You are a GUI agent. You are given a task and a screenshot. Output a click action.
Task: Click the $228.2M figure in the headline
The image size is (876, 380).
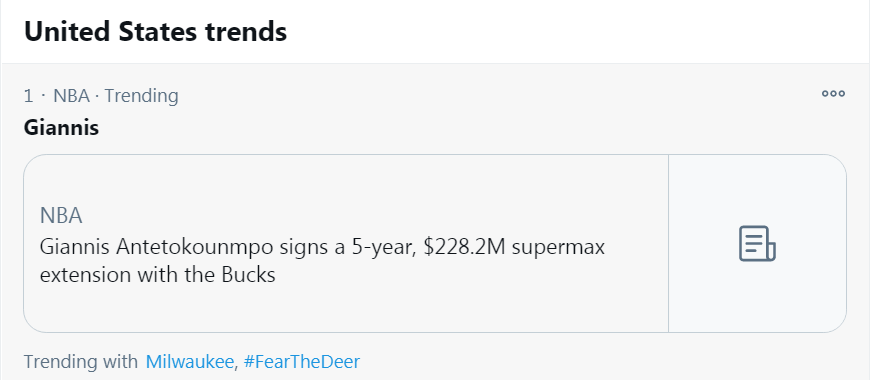tap(464, 246)
